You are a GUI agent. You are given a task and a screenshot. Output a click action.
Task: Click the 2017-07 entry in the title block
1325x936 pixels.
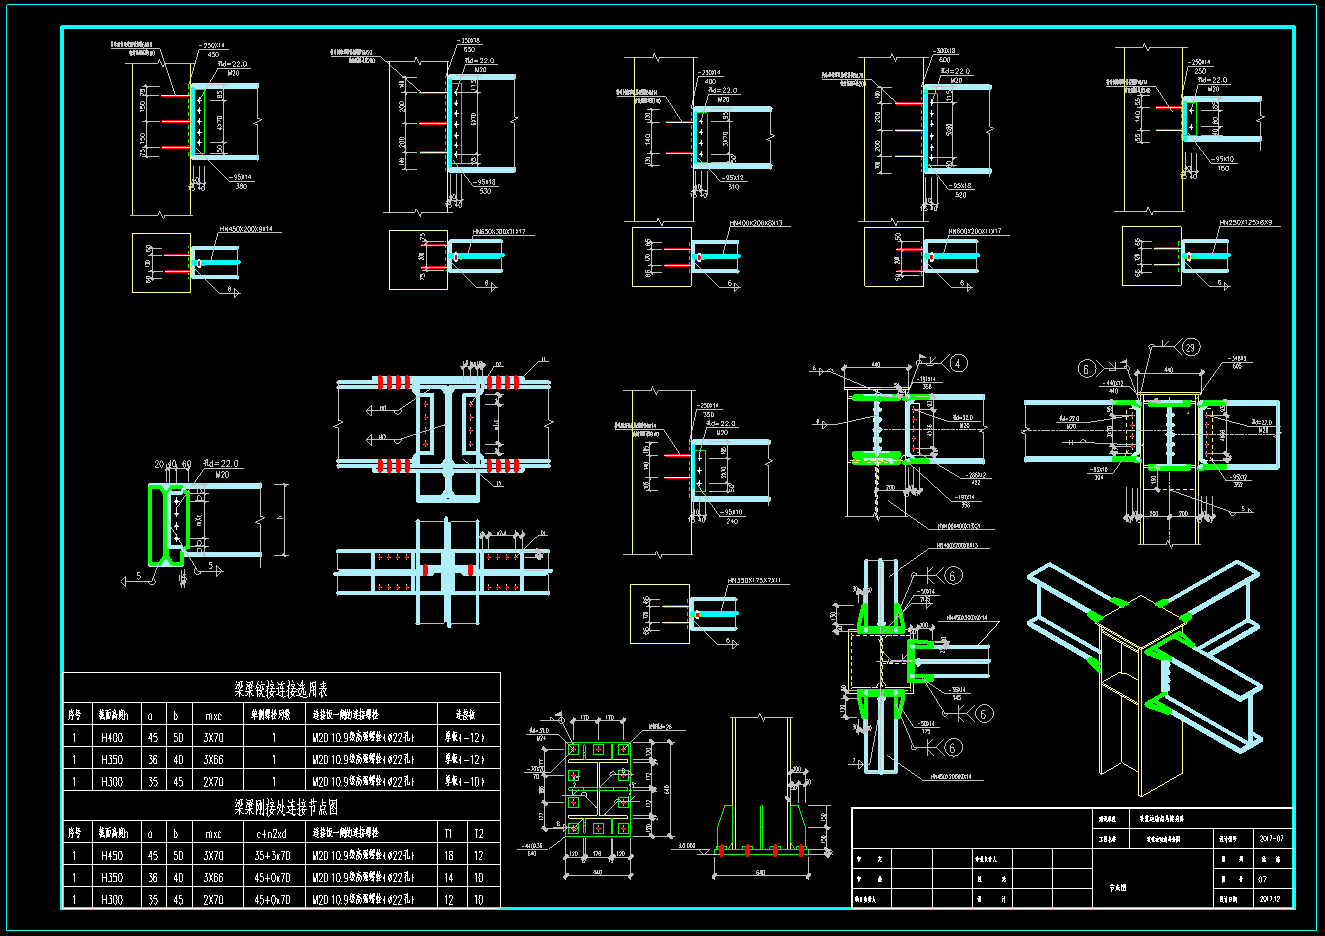pos(1272,839)
